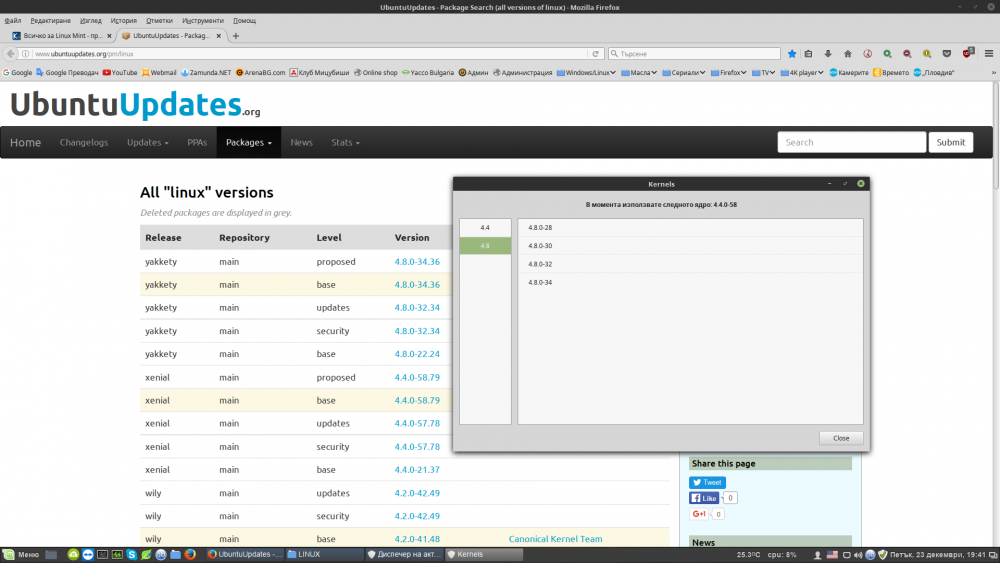Viewport: 1000px width, 563px height.
Task: Click the Google +1 share button
Action: [699, 514]
